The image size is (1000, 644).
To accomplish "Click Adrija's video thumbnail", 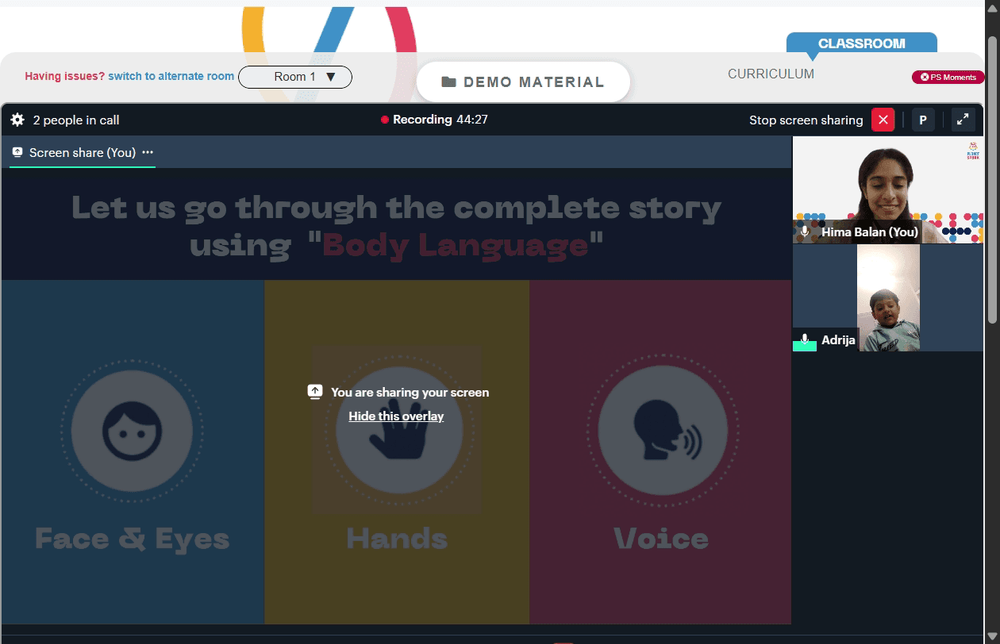I will click(x=888, y=298).
